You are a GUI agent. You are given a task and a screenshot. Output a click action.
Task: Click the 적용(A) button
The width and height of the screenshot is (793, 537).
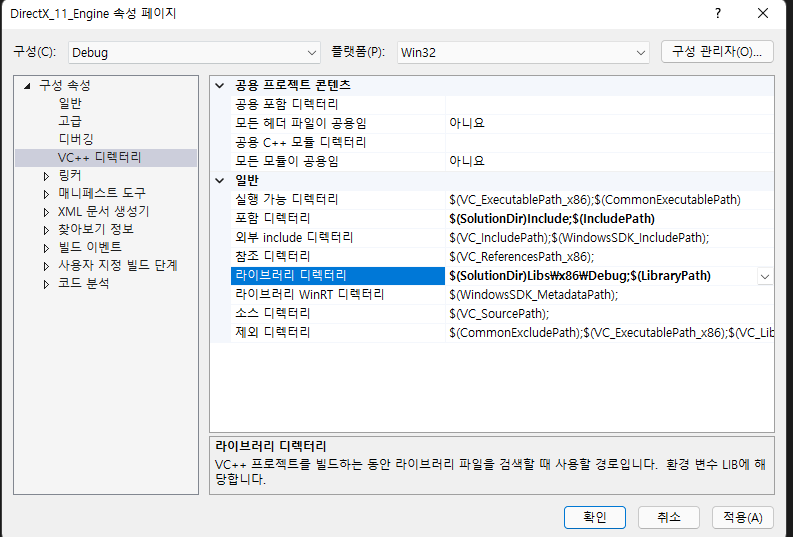click(742, 517)
